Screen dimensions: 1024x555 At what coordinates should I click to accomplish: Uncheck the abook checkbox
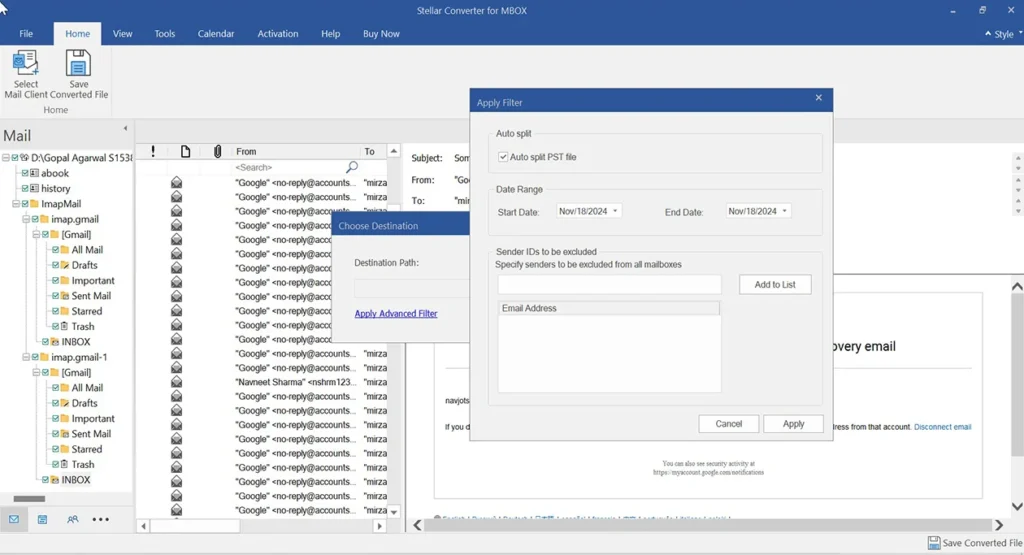[25, 173]
